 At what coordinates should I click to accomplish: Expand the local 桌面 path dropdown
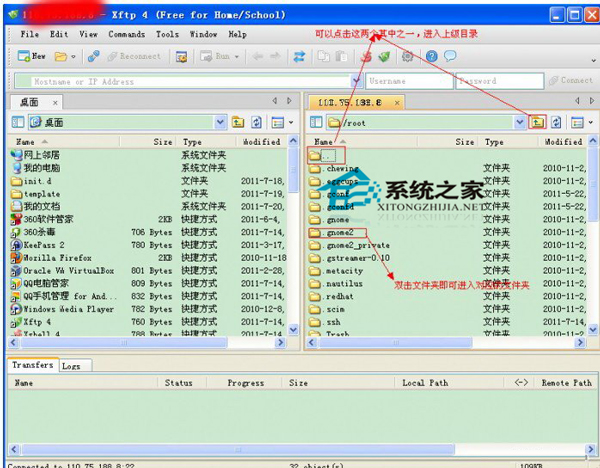tap(220, 122)
